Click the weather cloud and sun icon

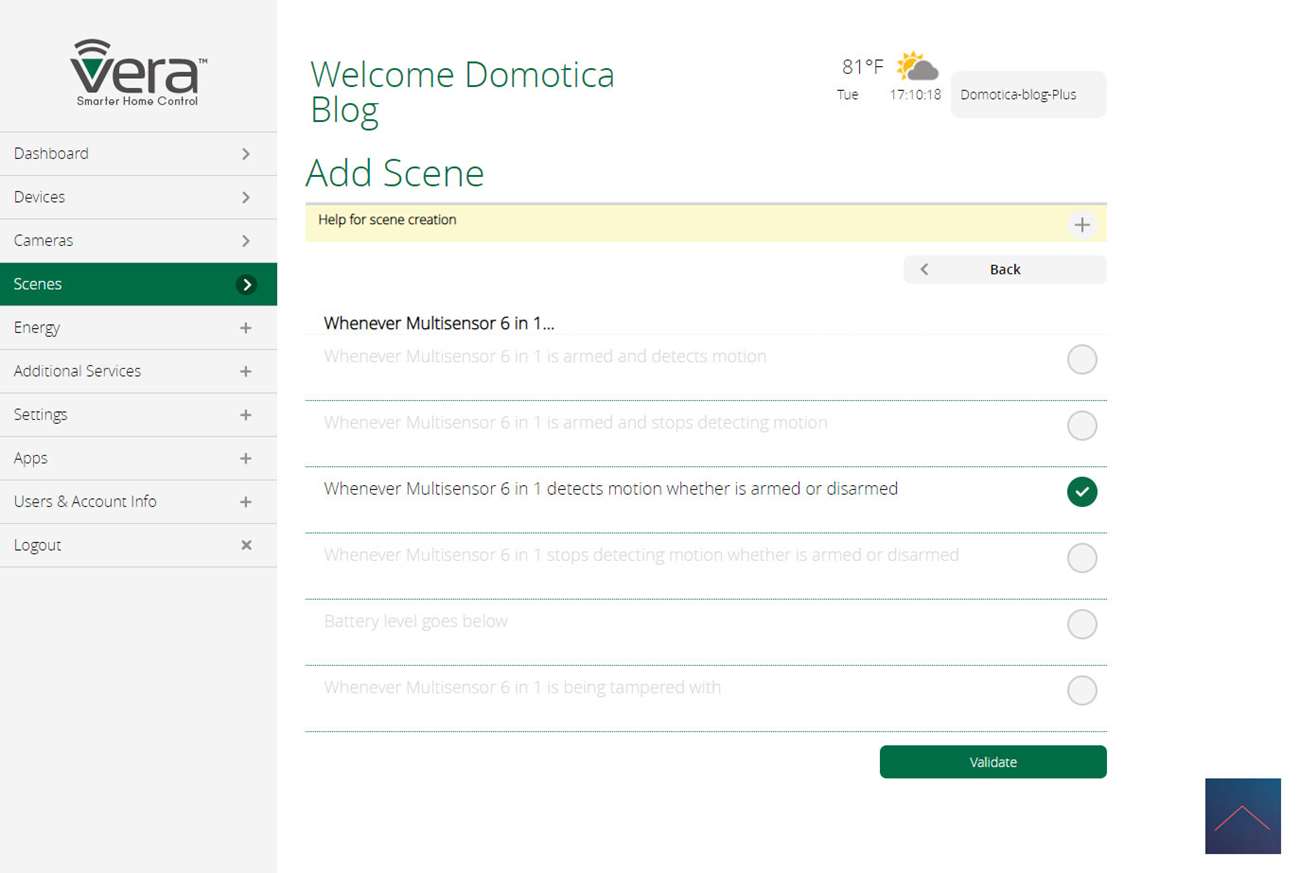click(x=917, y=67)
